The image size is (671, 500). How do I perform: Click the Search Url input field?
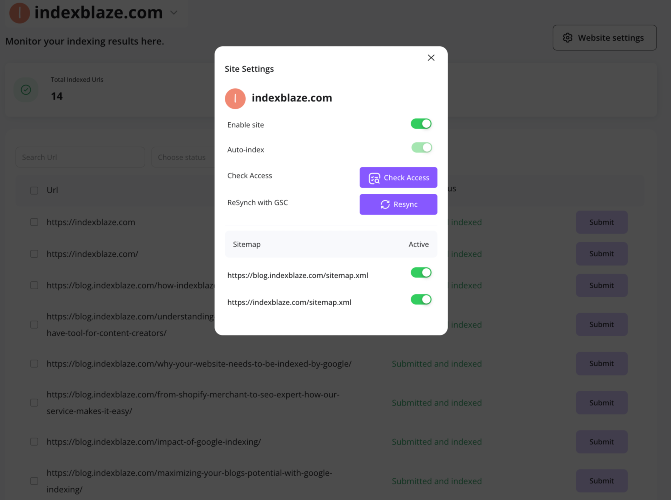pos(80,157)
